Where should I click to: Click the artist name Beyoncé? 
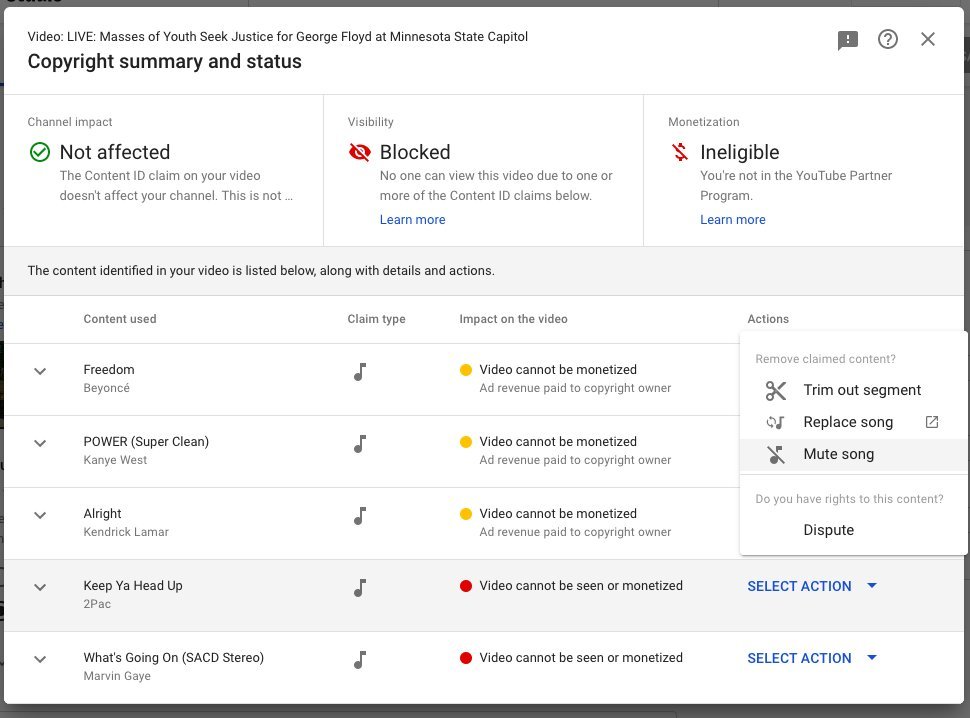[106, 388]
